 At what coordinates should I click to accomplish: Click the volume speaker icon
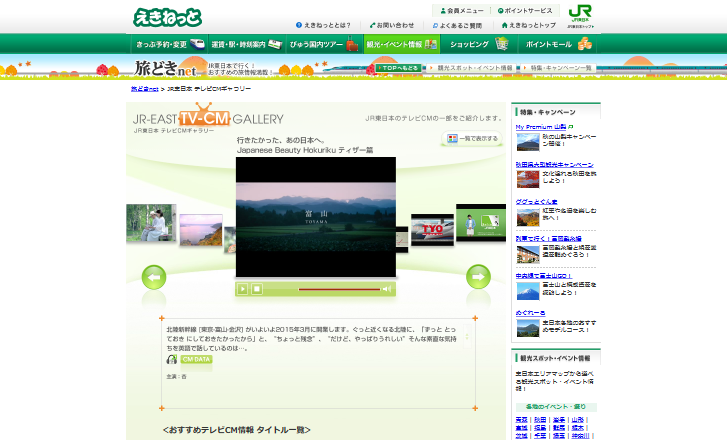(x=386, y=289)
